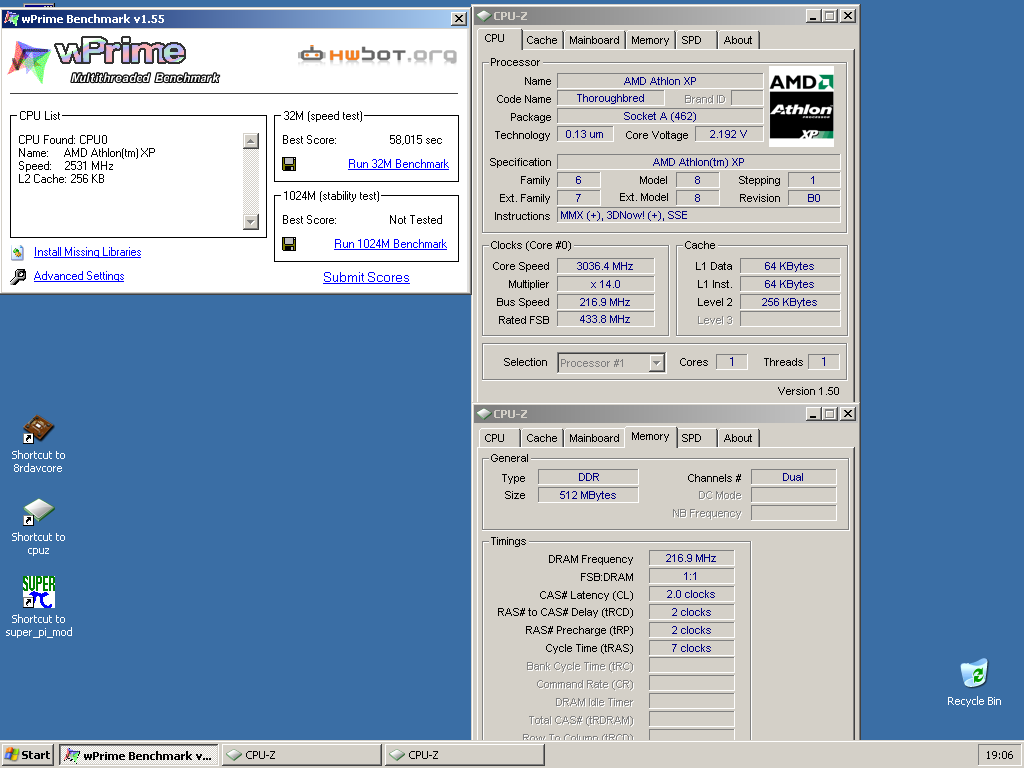Click Install Missing Libraries link
The height and width of the screenshot is (768, 1024).
coord(88,252)
